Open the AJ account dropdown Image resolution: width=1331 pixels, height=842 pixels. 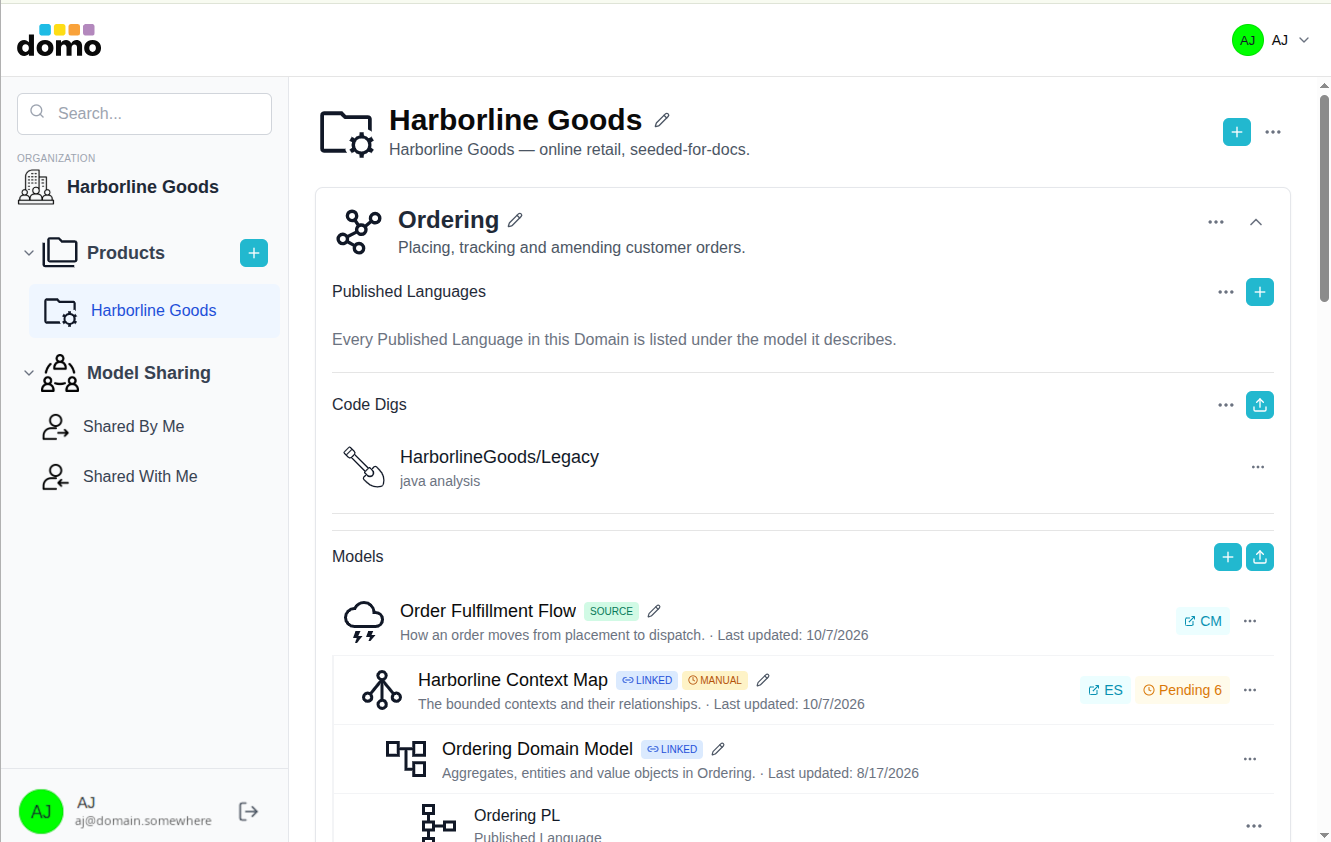point(1271,40)
